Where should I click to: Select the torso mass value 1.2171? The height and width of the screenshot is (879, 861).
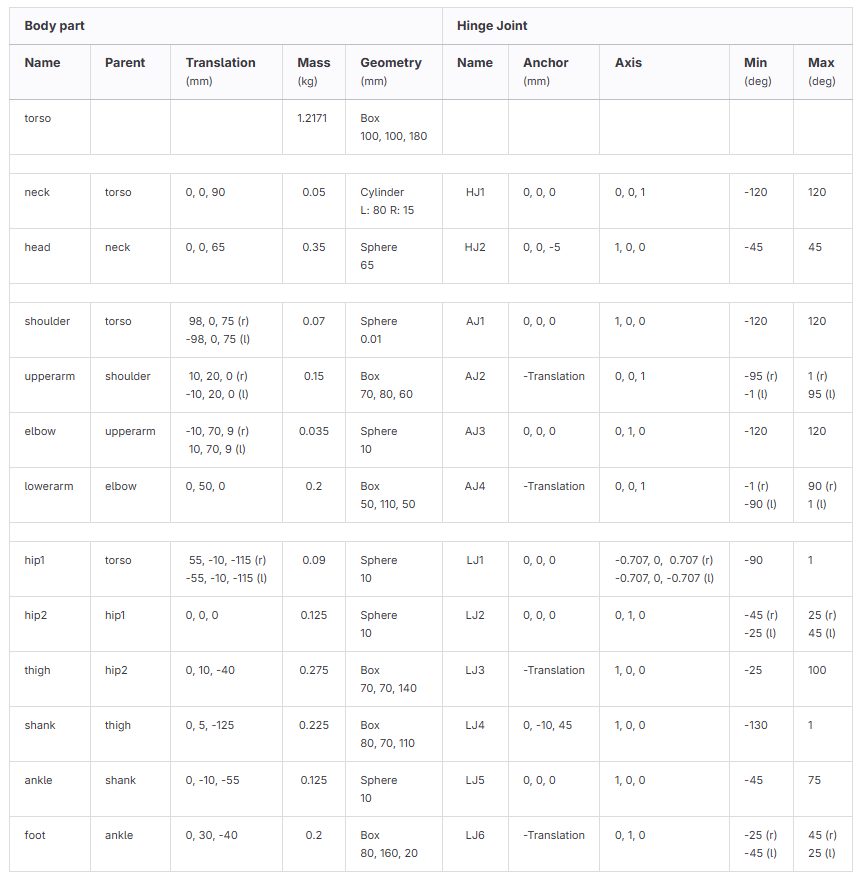[x=314, y=118]
